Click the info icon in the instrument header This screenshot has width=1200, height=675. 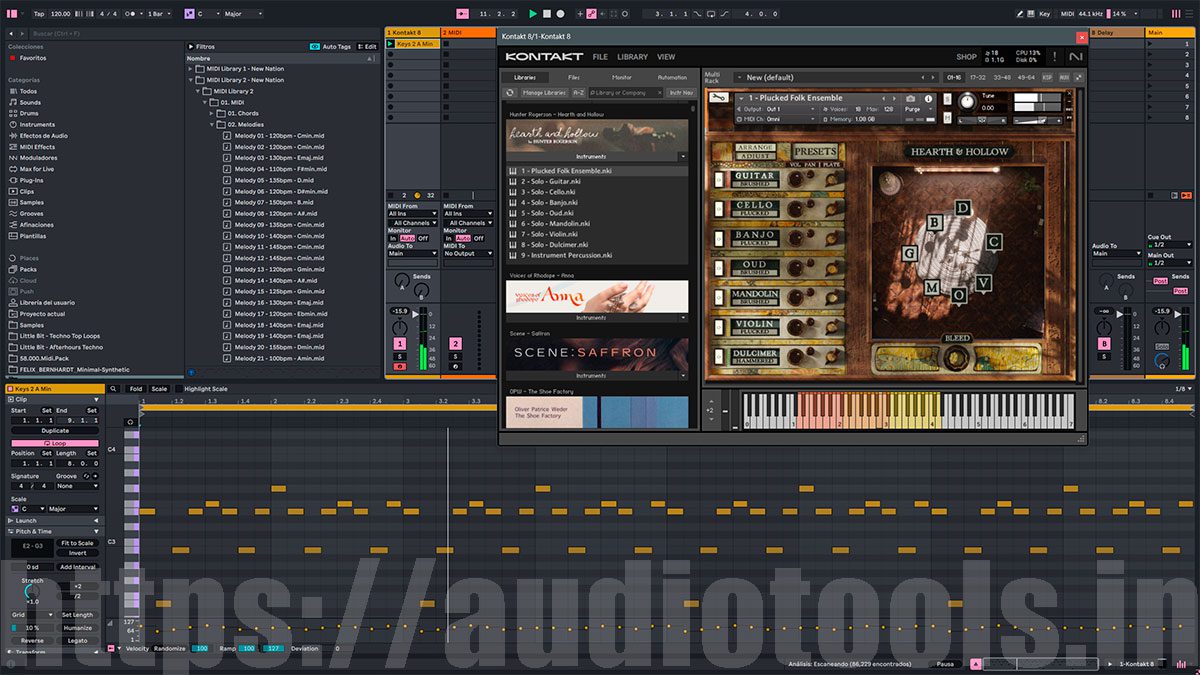pyautogui.click(x=928, y=98)
